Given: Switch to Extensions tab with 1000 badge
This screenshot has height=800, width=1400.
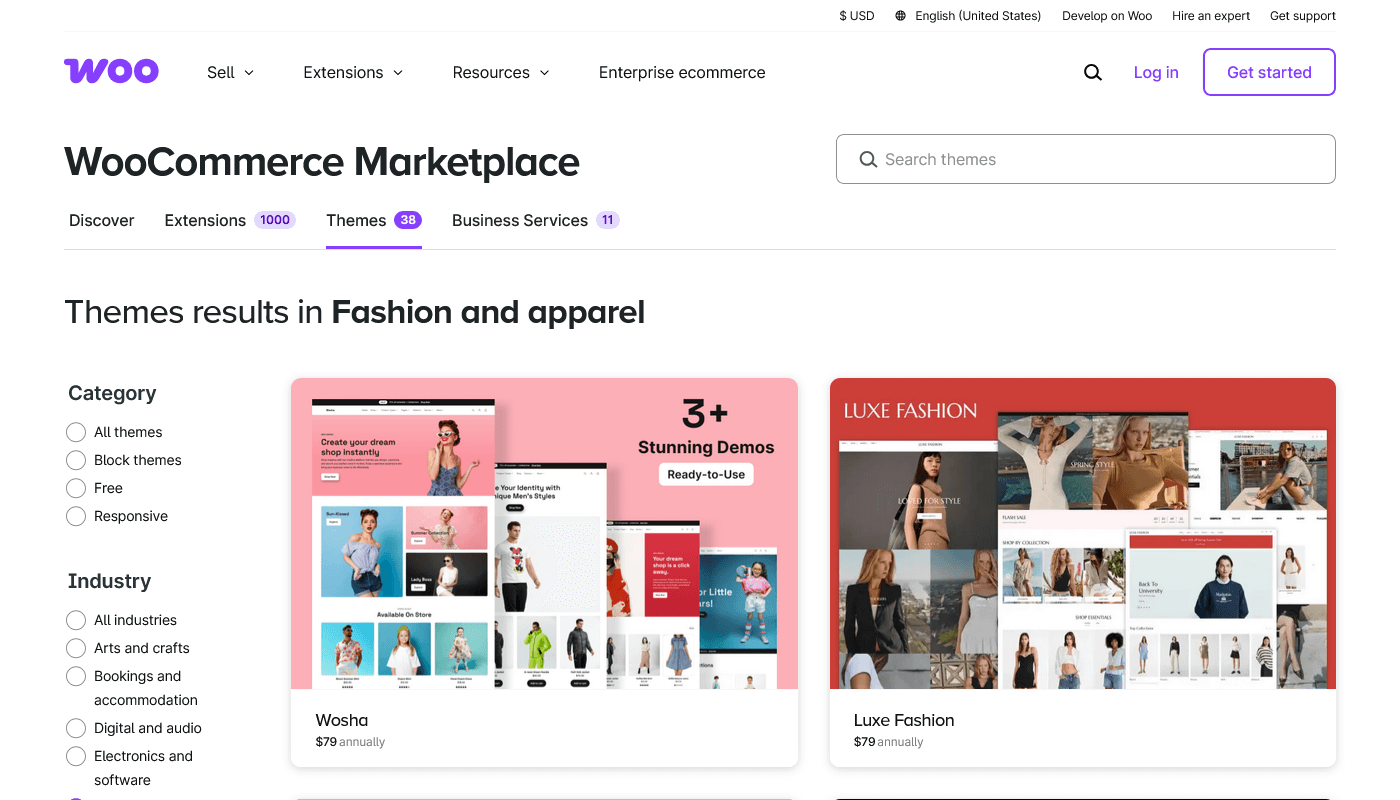Looking at the screenshot, I should click(x=230, y=220).
